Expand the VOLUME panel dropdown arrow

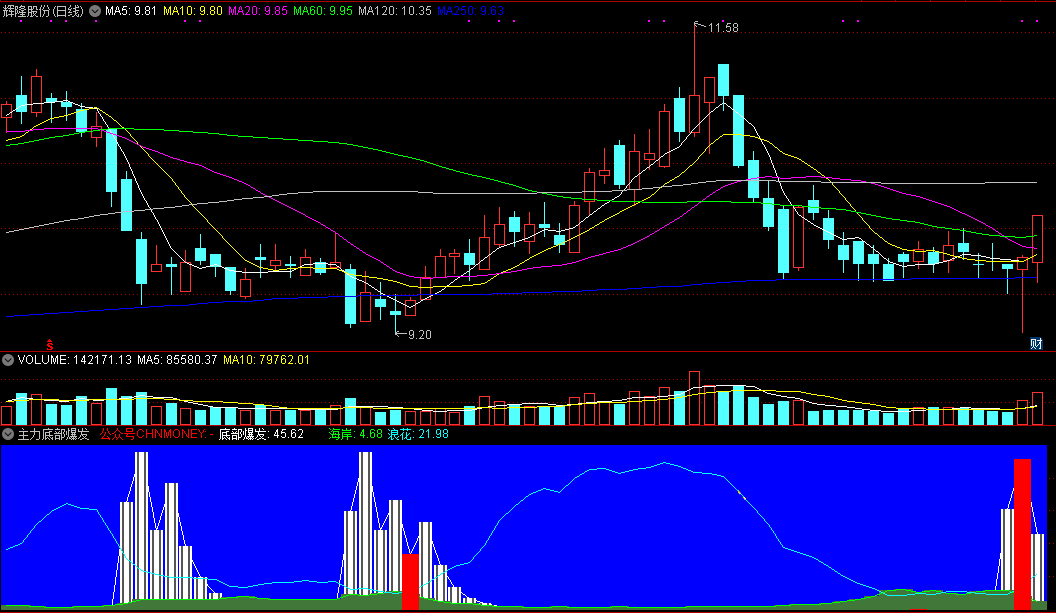click(x=8, y=360)
